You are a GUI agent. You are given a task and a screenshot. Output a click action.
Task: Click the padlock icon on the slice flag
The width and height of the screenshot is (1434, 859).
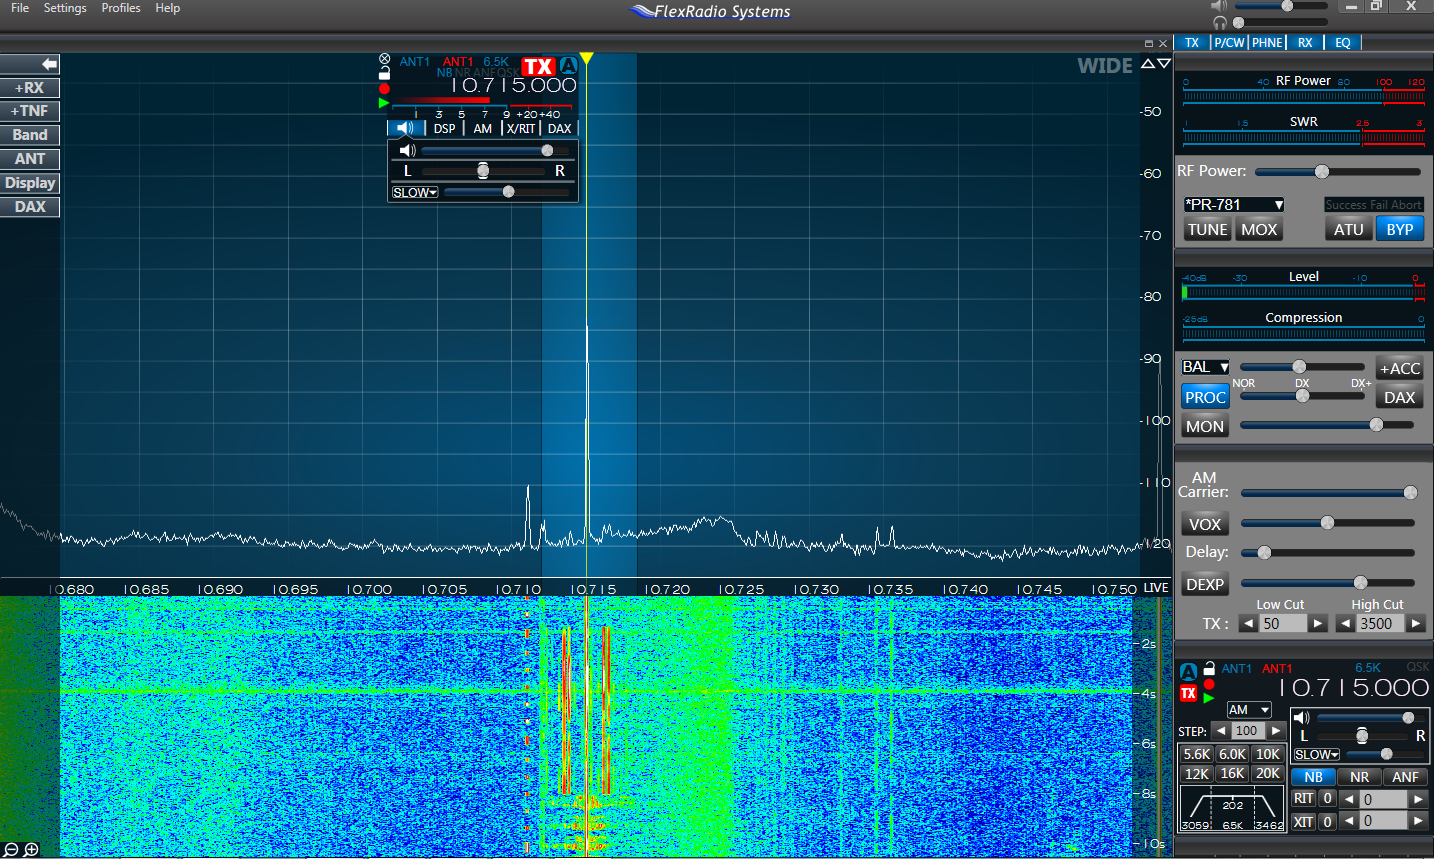click(384, 73)
